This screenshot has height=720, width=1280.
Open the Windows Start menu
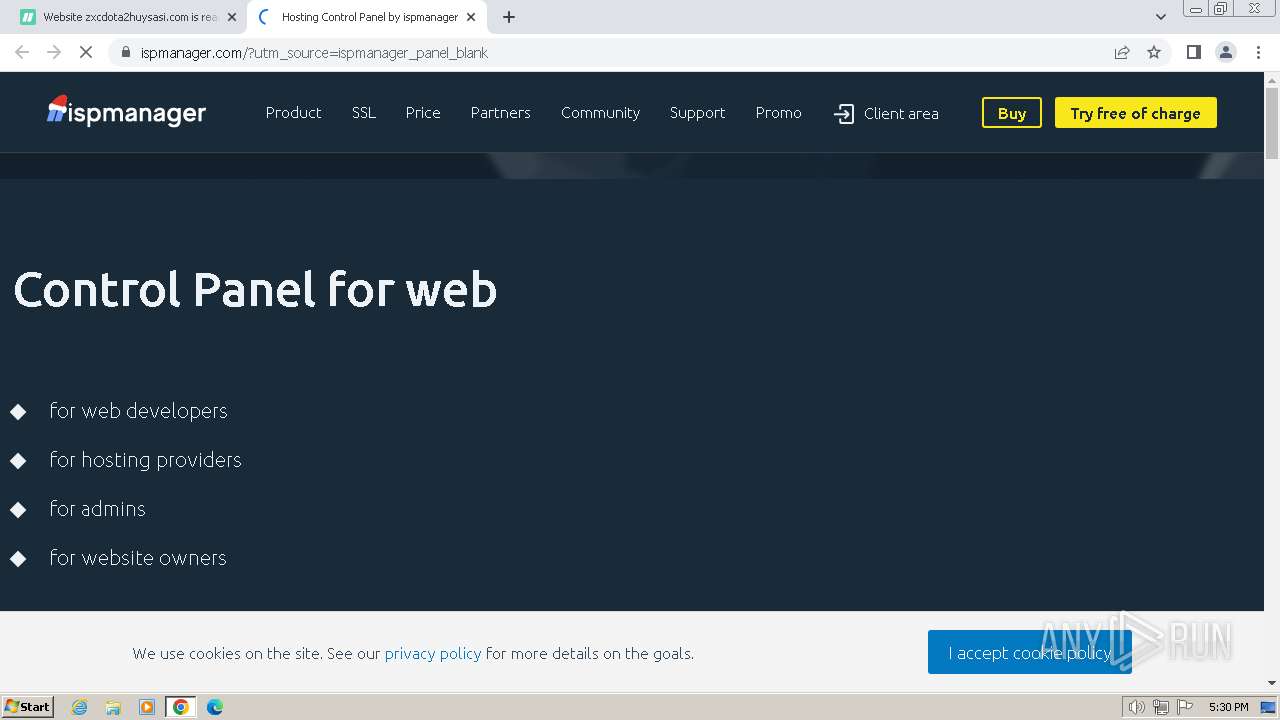(x=28, y=707)
